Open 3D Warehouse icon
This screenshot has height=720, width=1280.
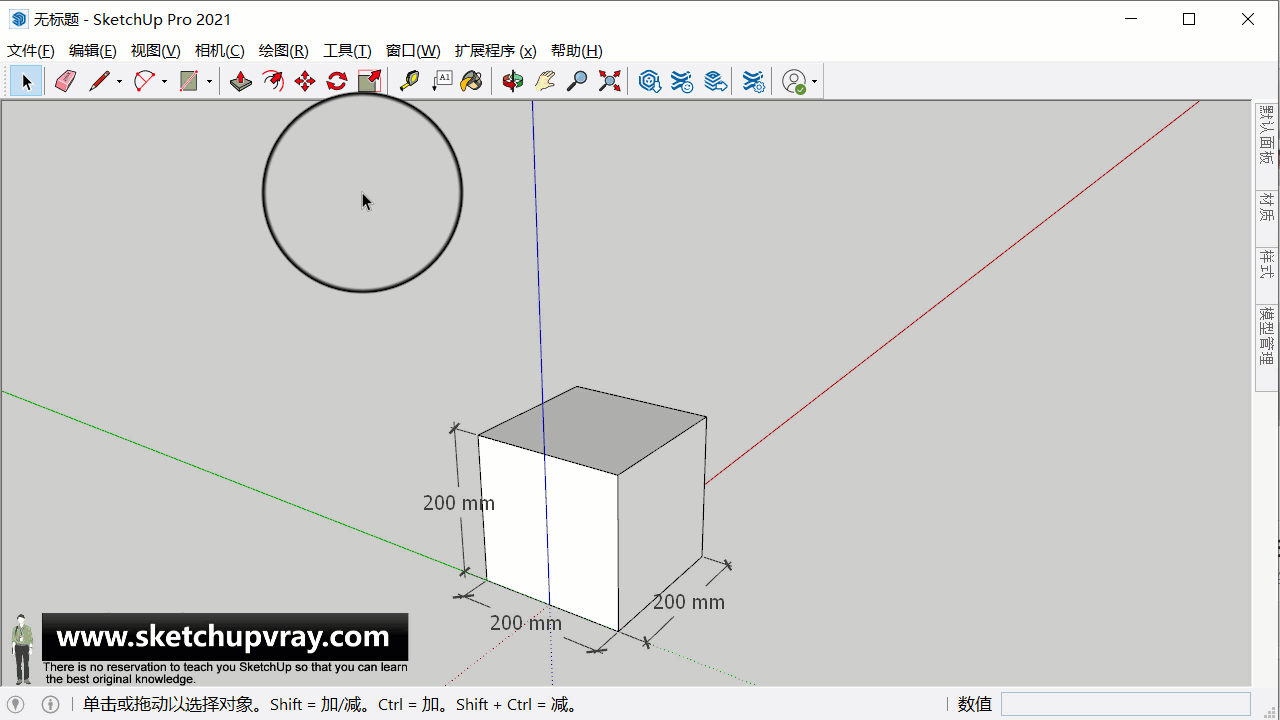tap(650, 82)
